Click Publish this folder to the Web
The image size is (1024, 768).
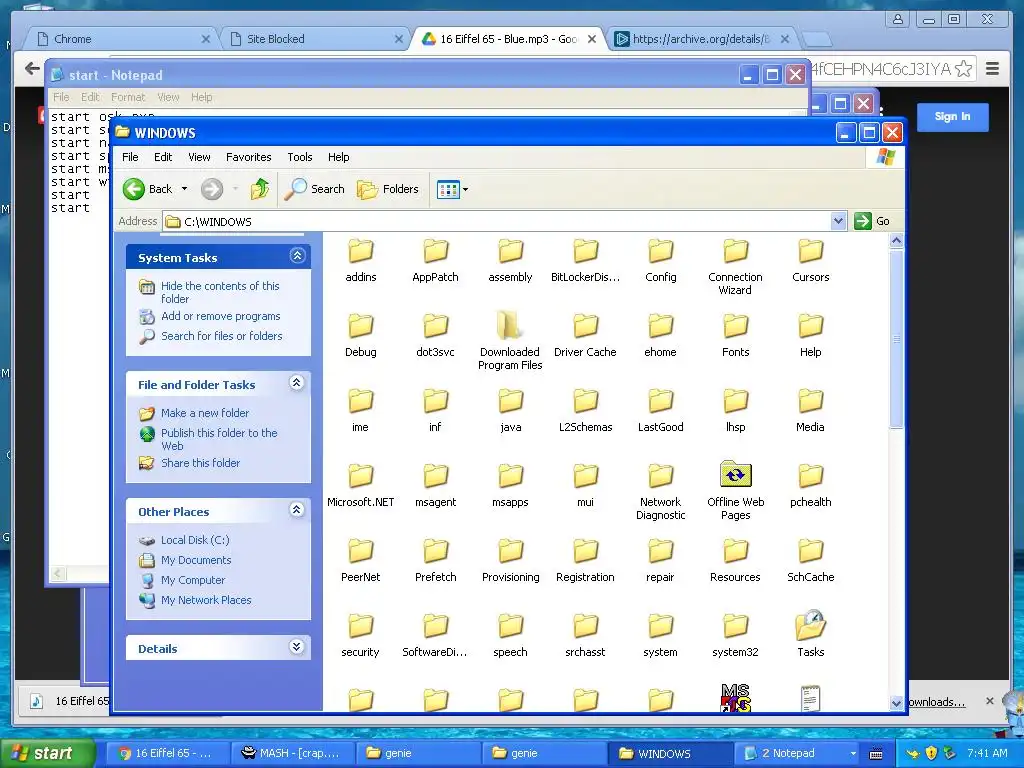click(219, 439)
